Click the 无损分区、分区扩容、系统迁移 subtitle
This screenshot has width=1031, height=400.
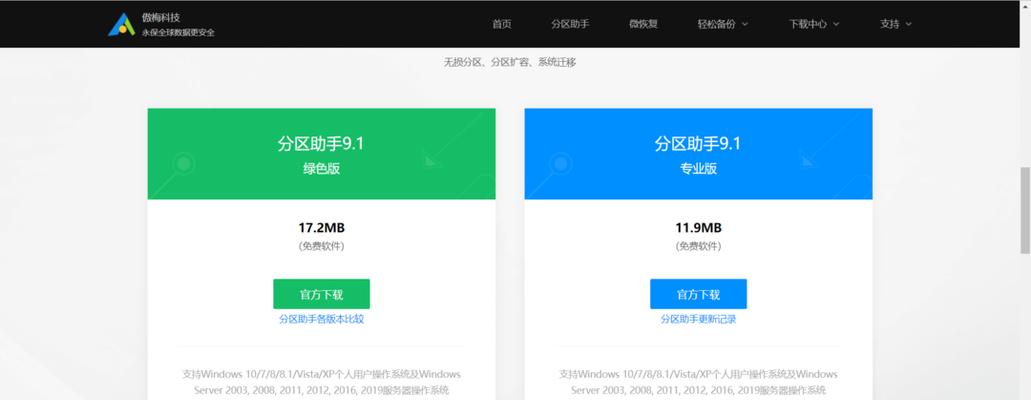coord(510,62)
